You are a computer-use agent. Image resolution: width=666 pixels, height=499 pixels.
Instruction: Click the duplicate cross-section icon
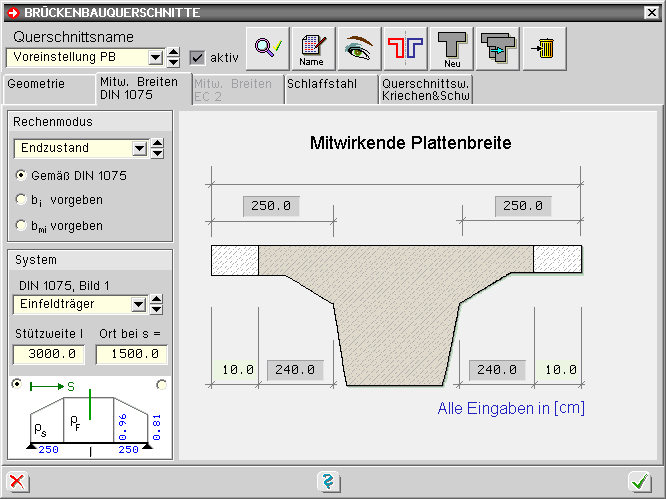tap(498, 47)
